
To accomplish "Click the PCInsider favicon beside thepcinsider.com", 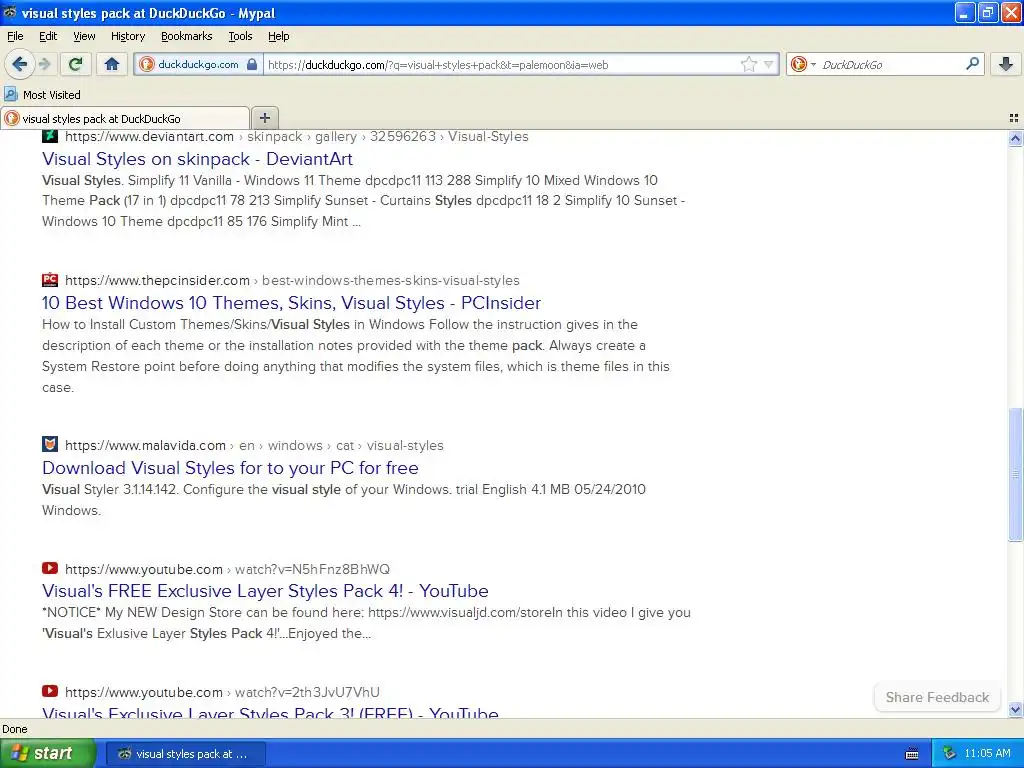I will (x=50, y=280).
